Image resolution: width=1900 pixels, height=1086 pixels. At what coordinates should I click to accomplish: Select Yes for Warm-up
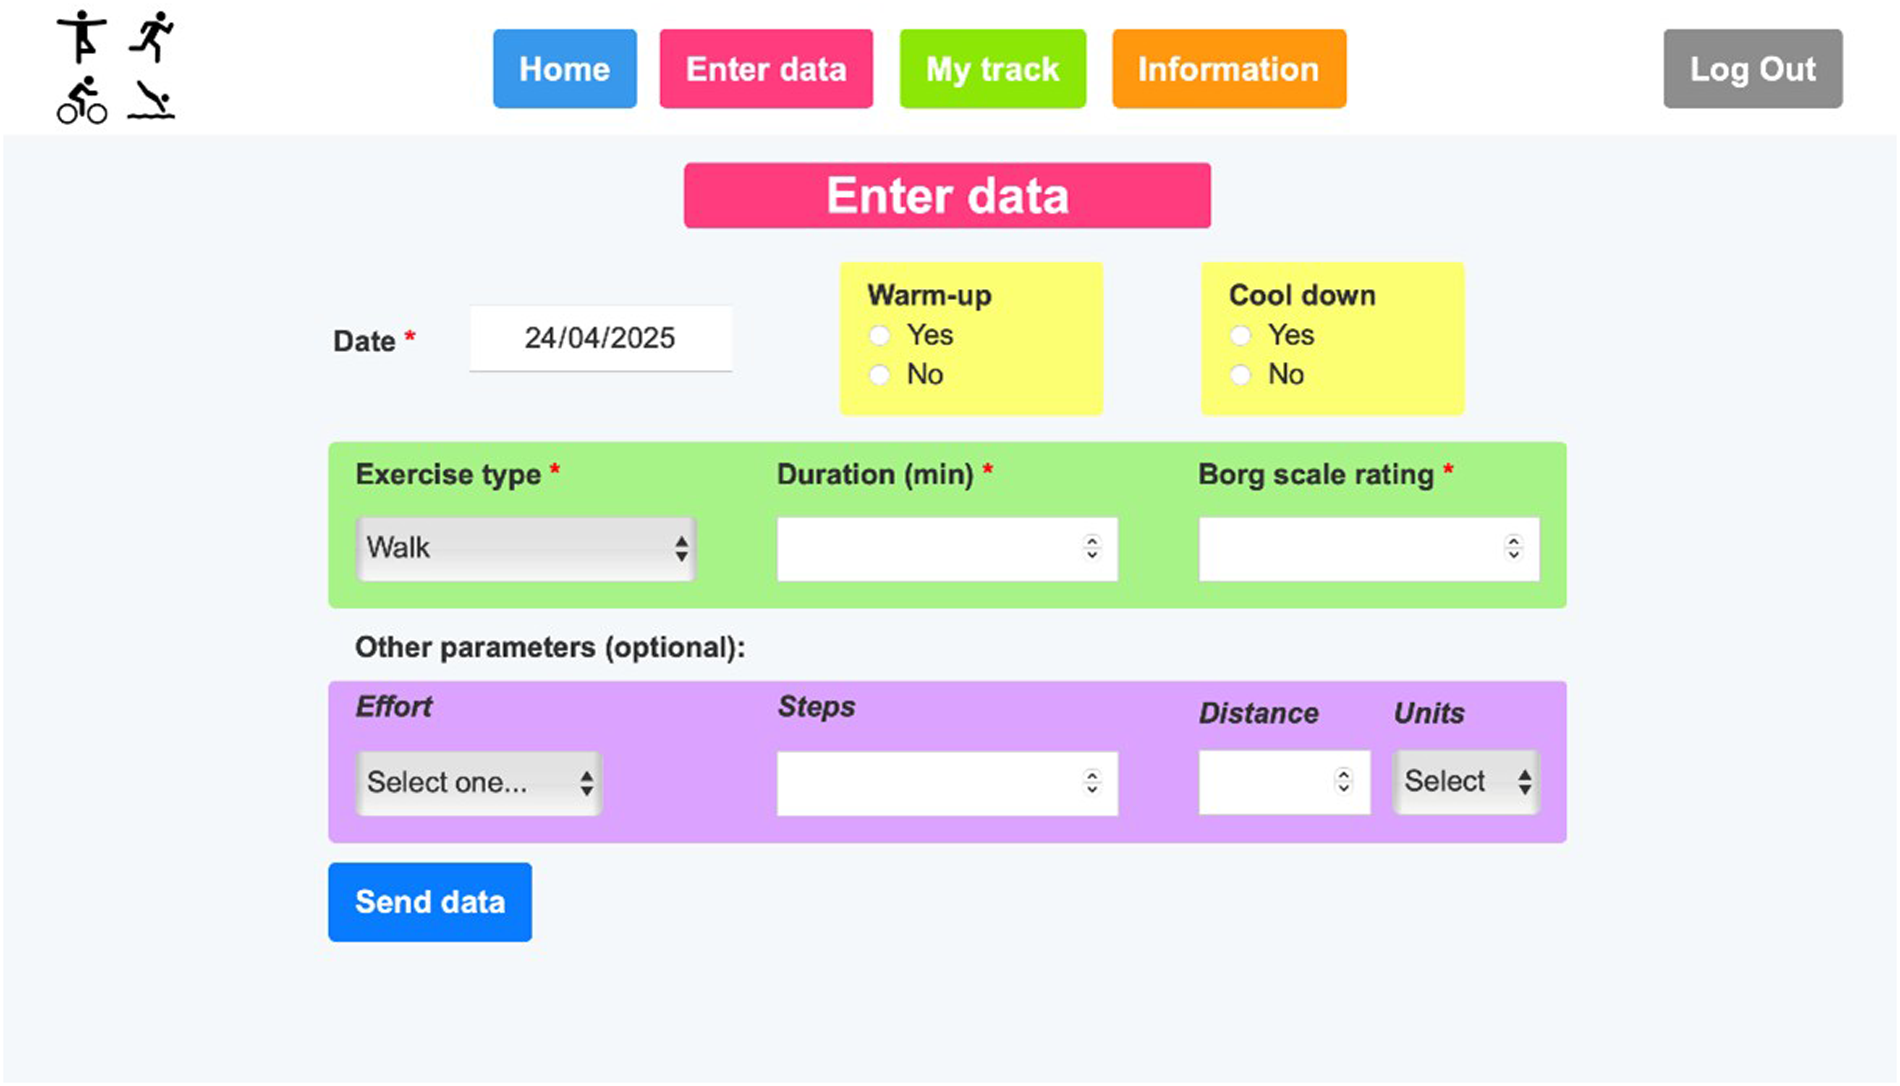[880, 336]
